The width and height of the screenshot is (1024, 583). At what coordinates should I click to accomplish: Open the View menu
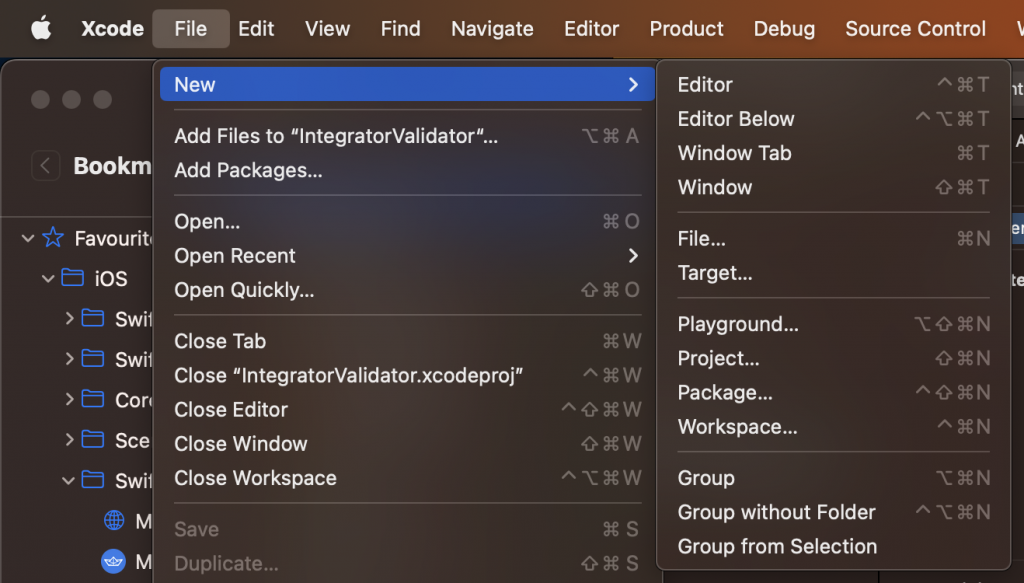pyautogui.click(x=328, y=29)
